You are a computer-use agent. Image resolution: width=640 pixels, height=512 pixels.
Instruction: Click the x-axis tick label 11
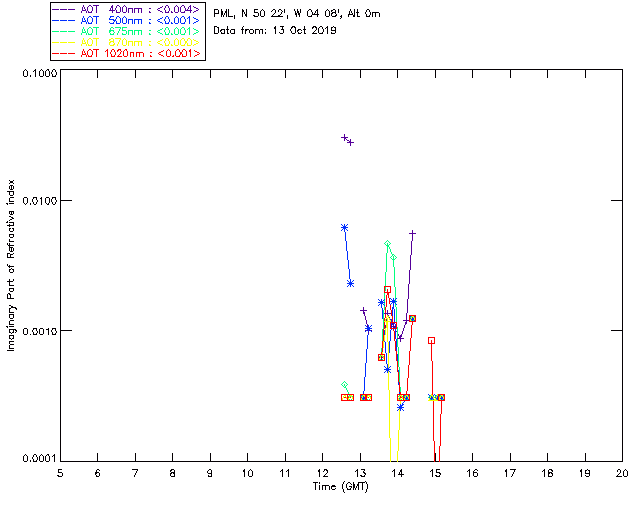pyautogui.click(x=285, y=473)
